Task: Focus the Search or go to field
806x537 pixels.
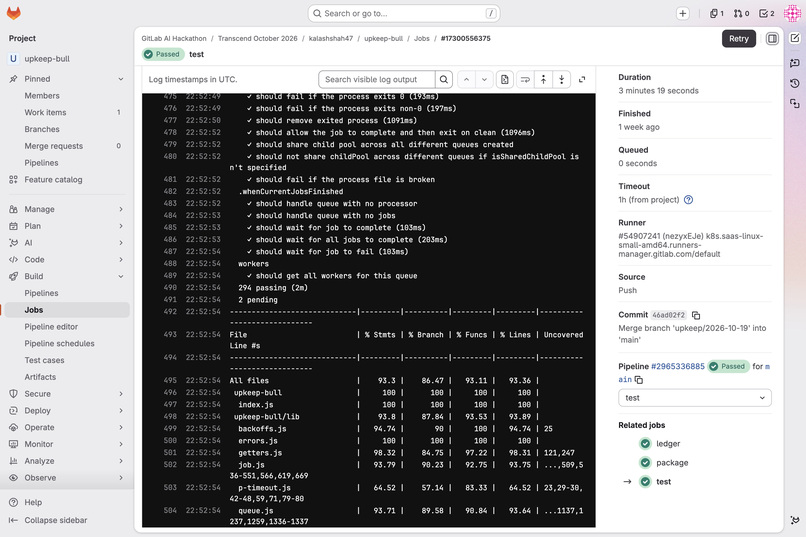Action: pyautogui.click(x=404, y=13)
